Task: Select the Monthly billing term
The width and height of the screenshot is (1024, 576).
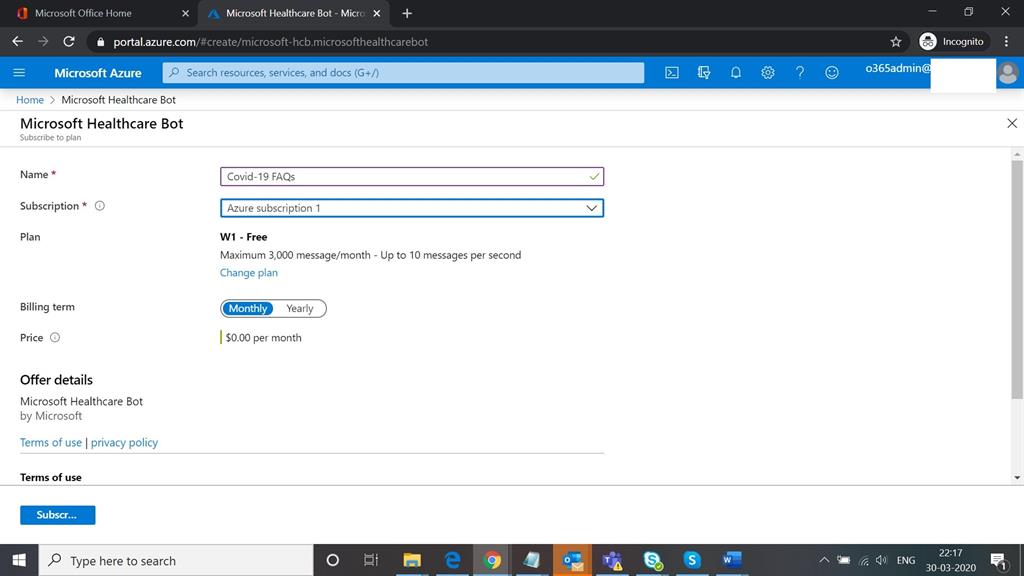Action: point(247,308)
